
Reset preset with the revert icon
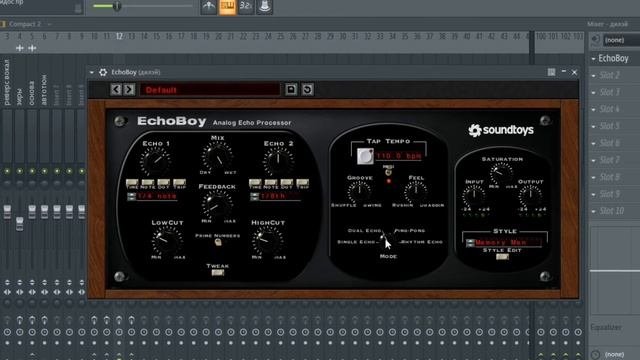tap(307, 89)
